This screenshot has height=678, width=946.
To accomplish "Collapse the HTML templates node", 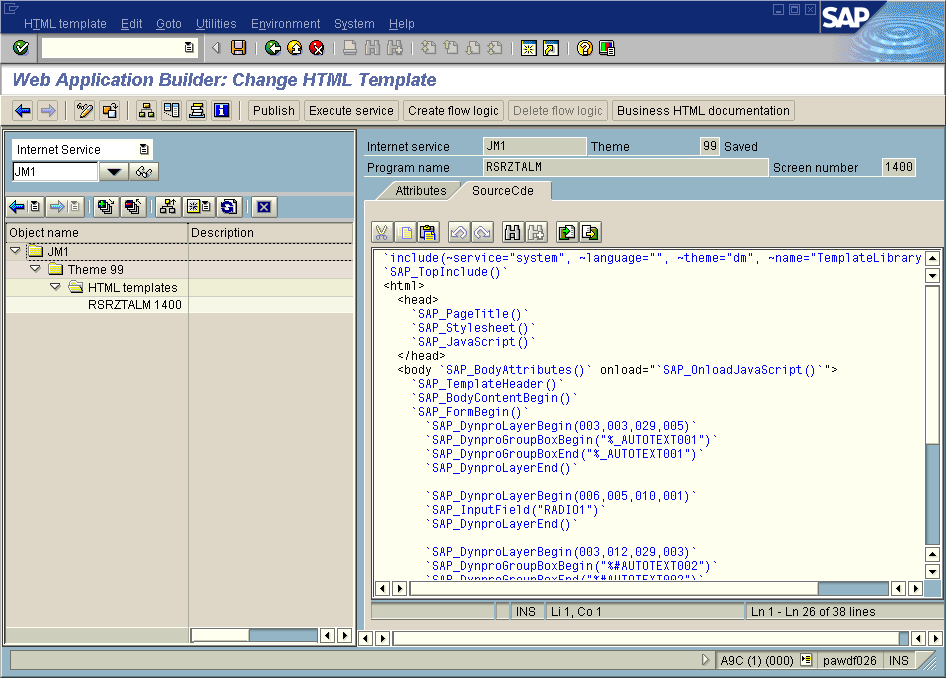I will [55, 287].
